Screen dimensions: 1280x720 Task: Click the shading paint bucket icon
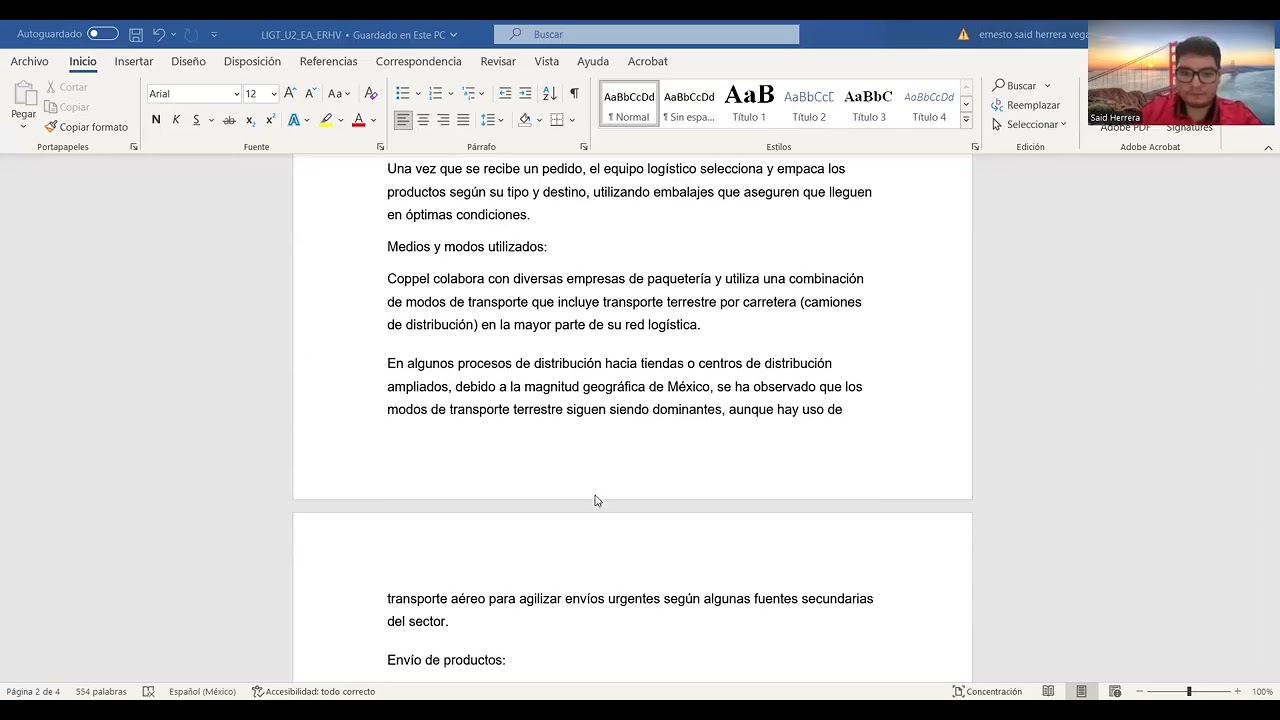[525, 120]
